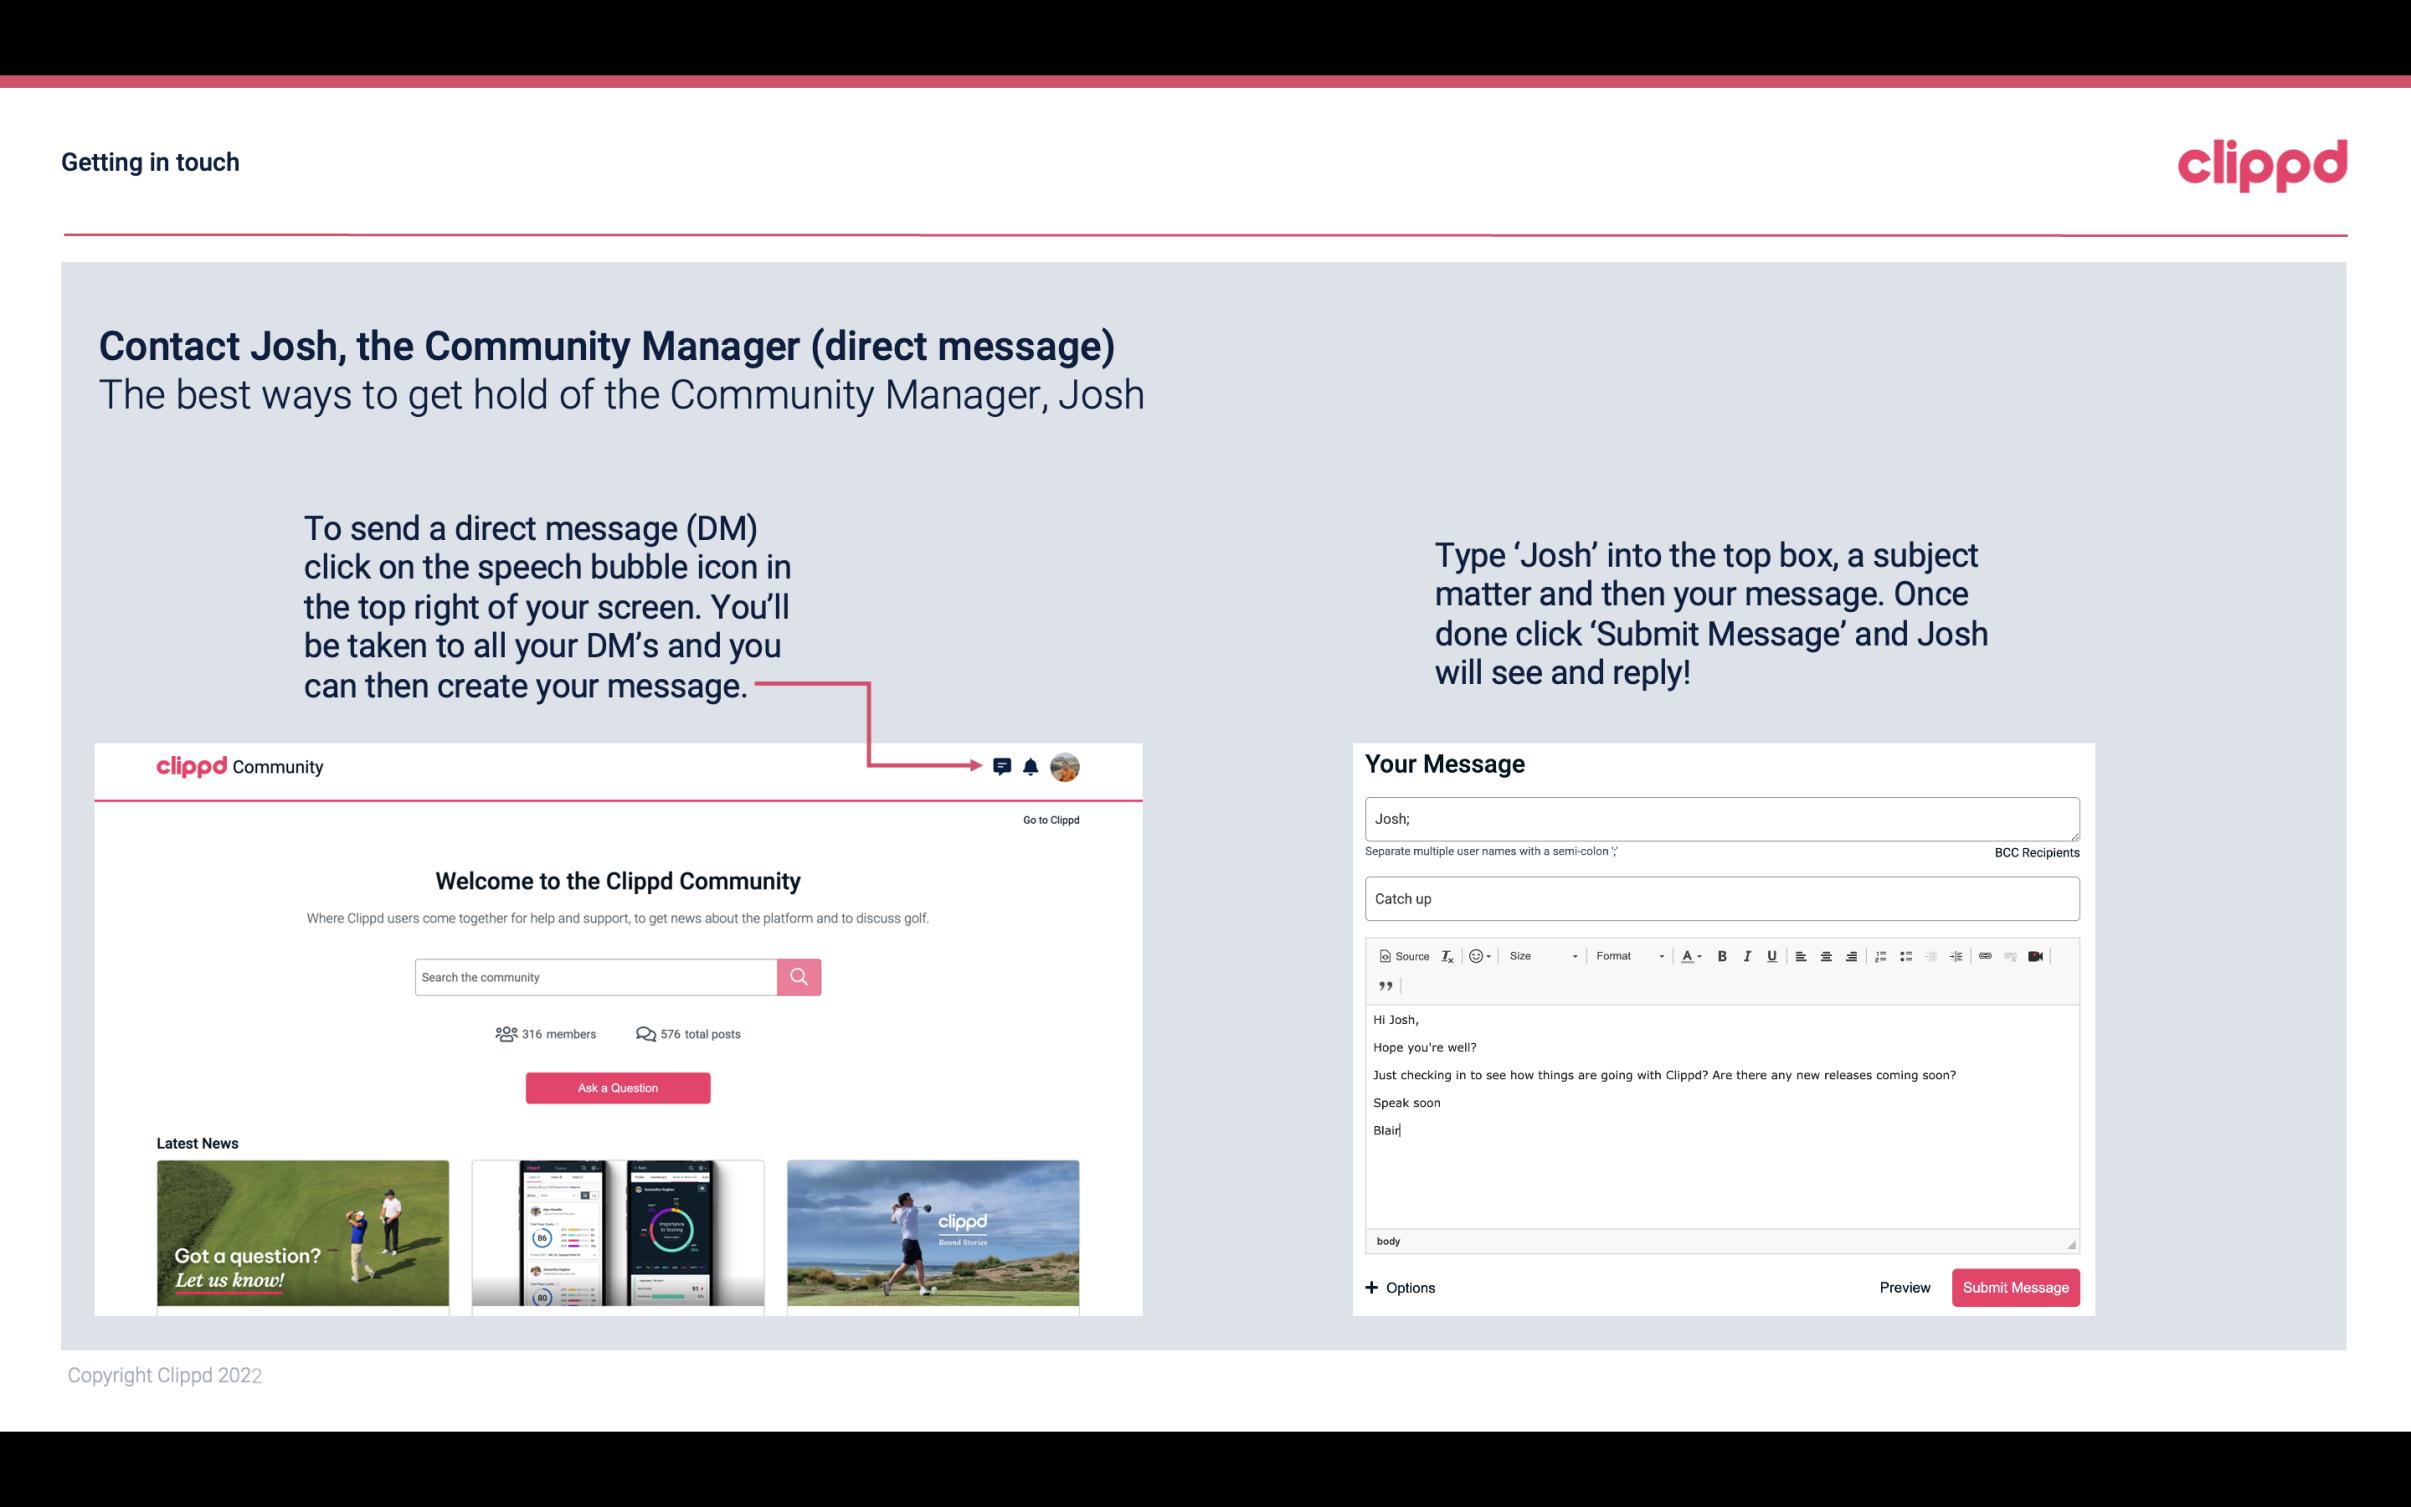Toggle BCC Recipients option
This screenshot has height=1507, width=2411.
2036,852
